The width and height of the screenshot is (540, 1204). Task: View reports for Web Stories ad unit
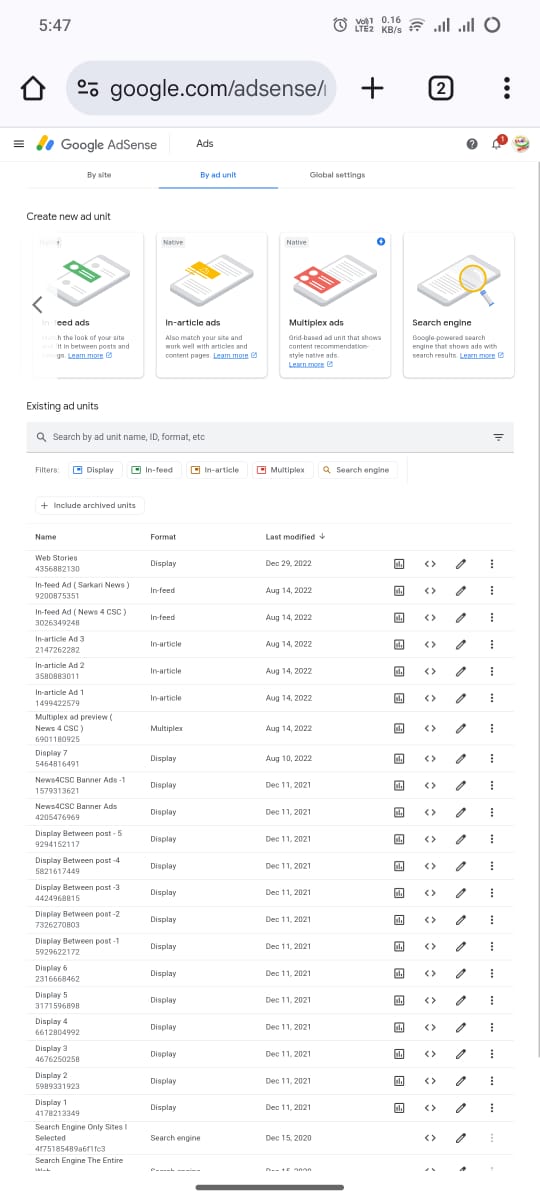[x=399, y=564]
